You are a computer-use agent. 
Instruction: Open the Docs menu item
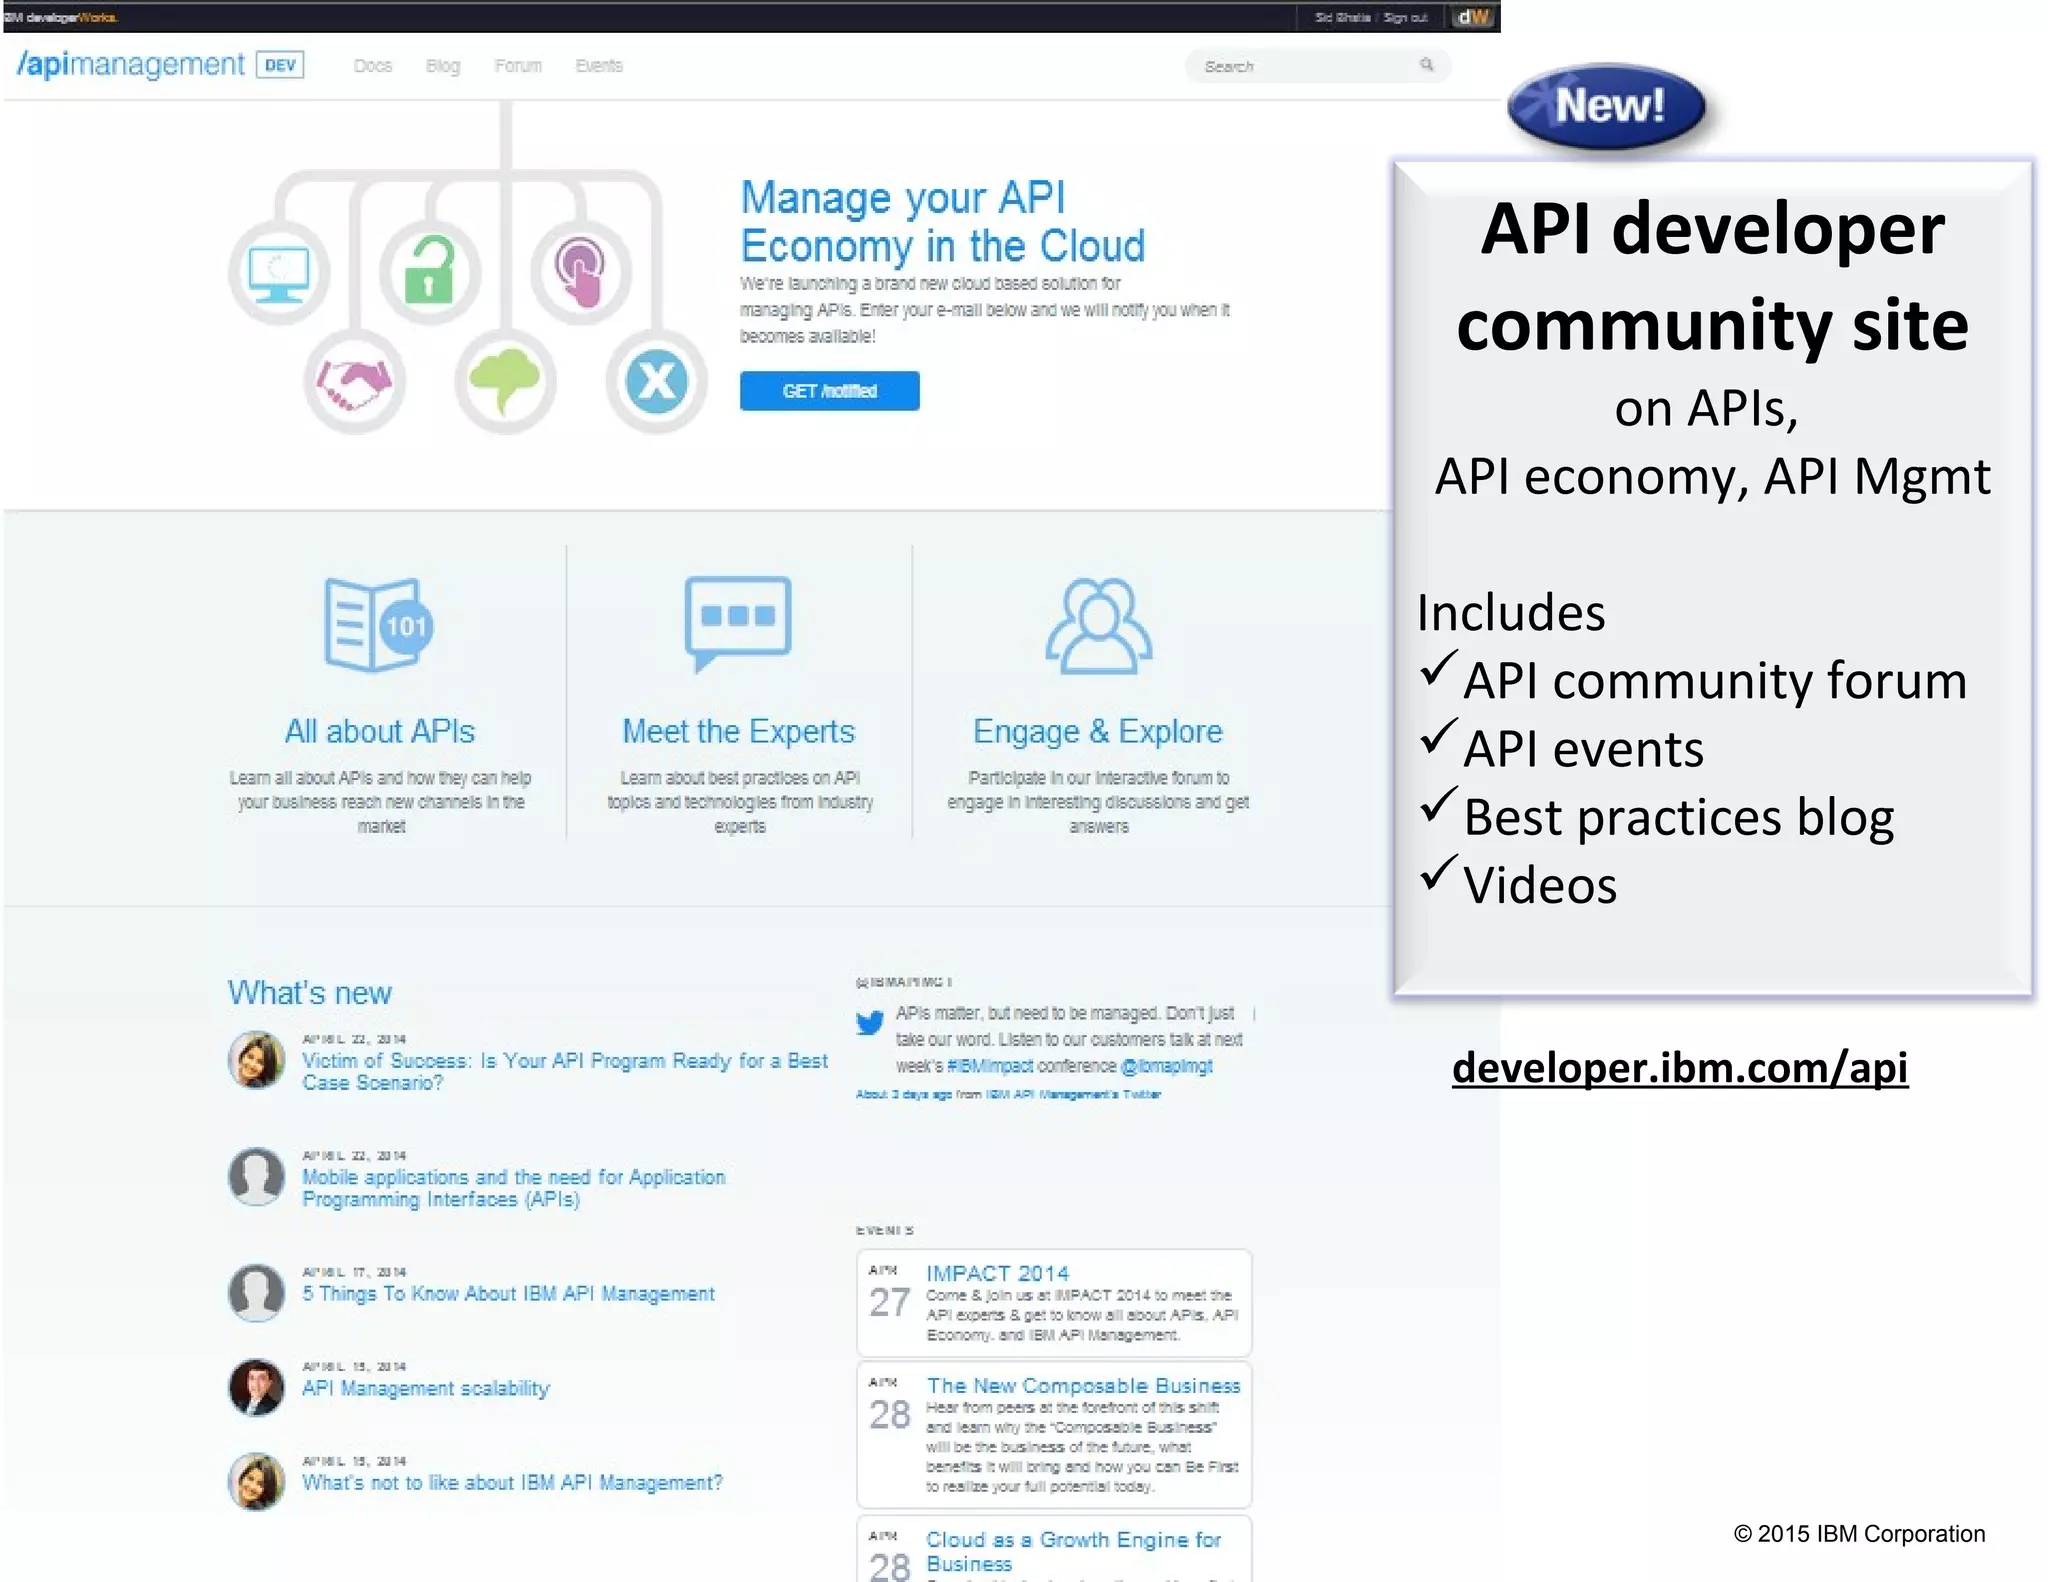(373, 66)
